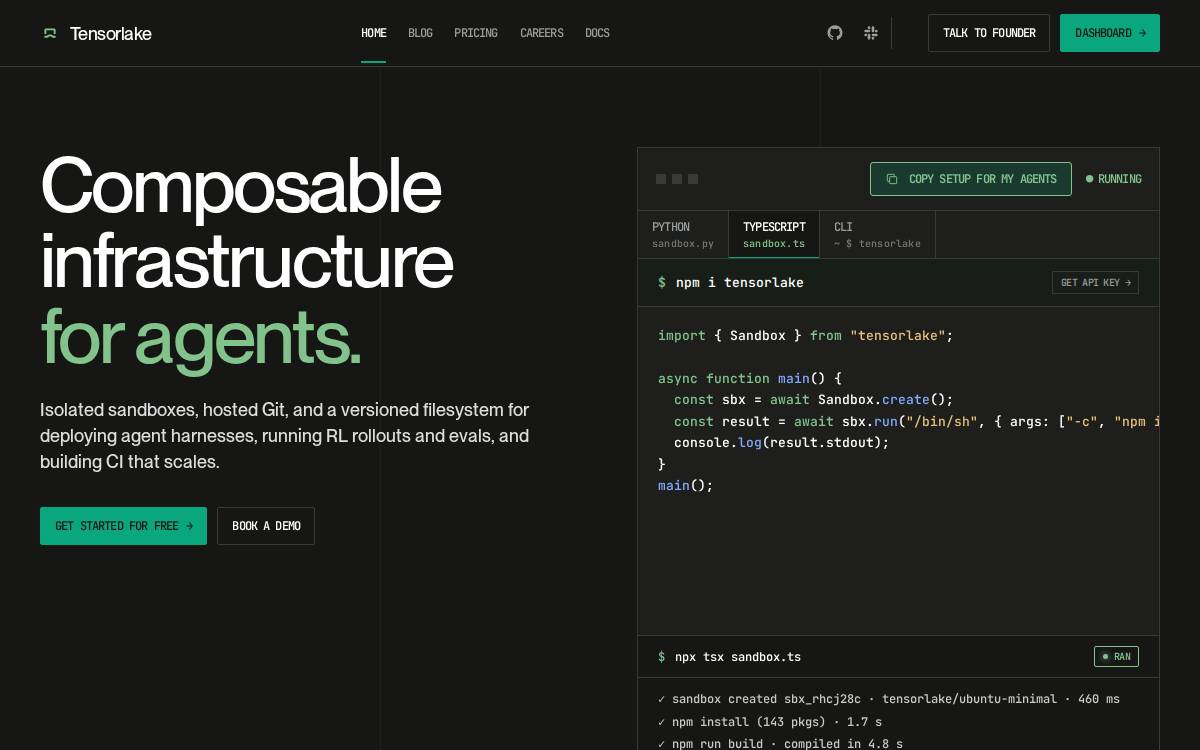Click the Running status label

pos(1120,179)
